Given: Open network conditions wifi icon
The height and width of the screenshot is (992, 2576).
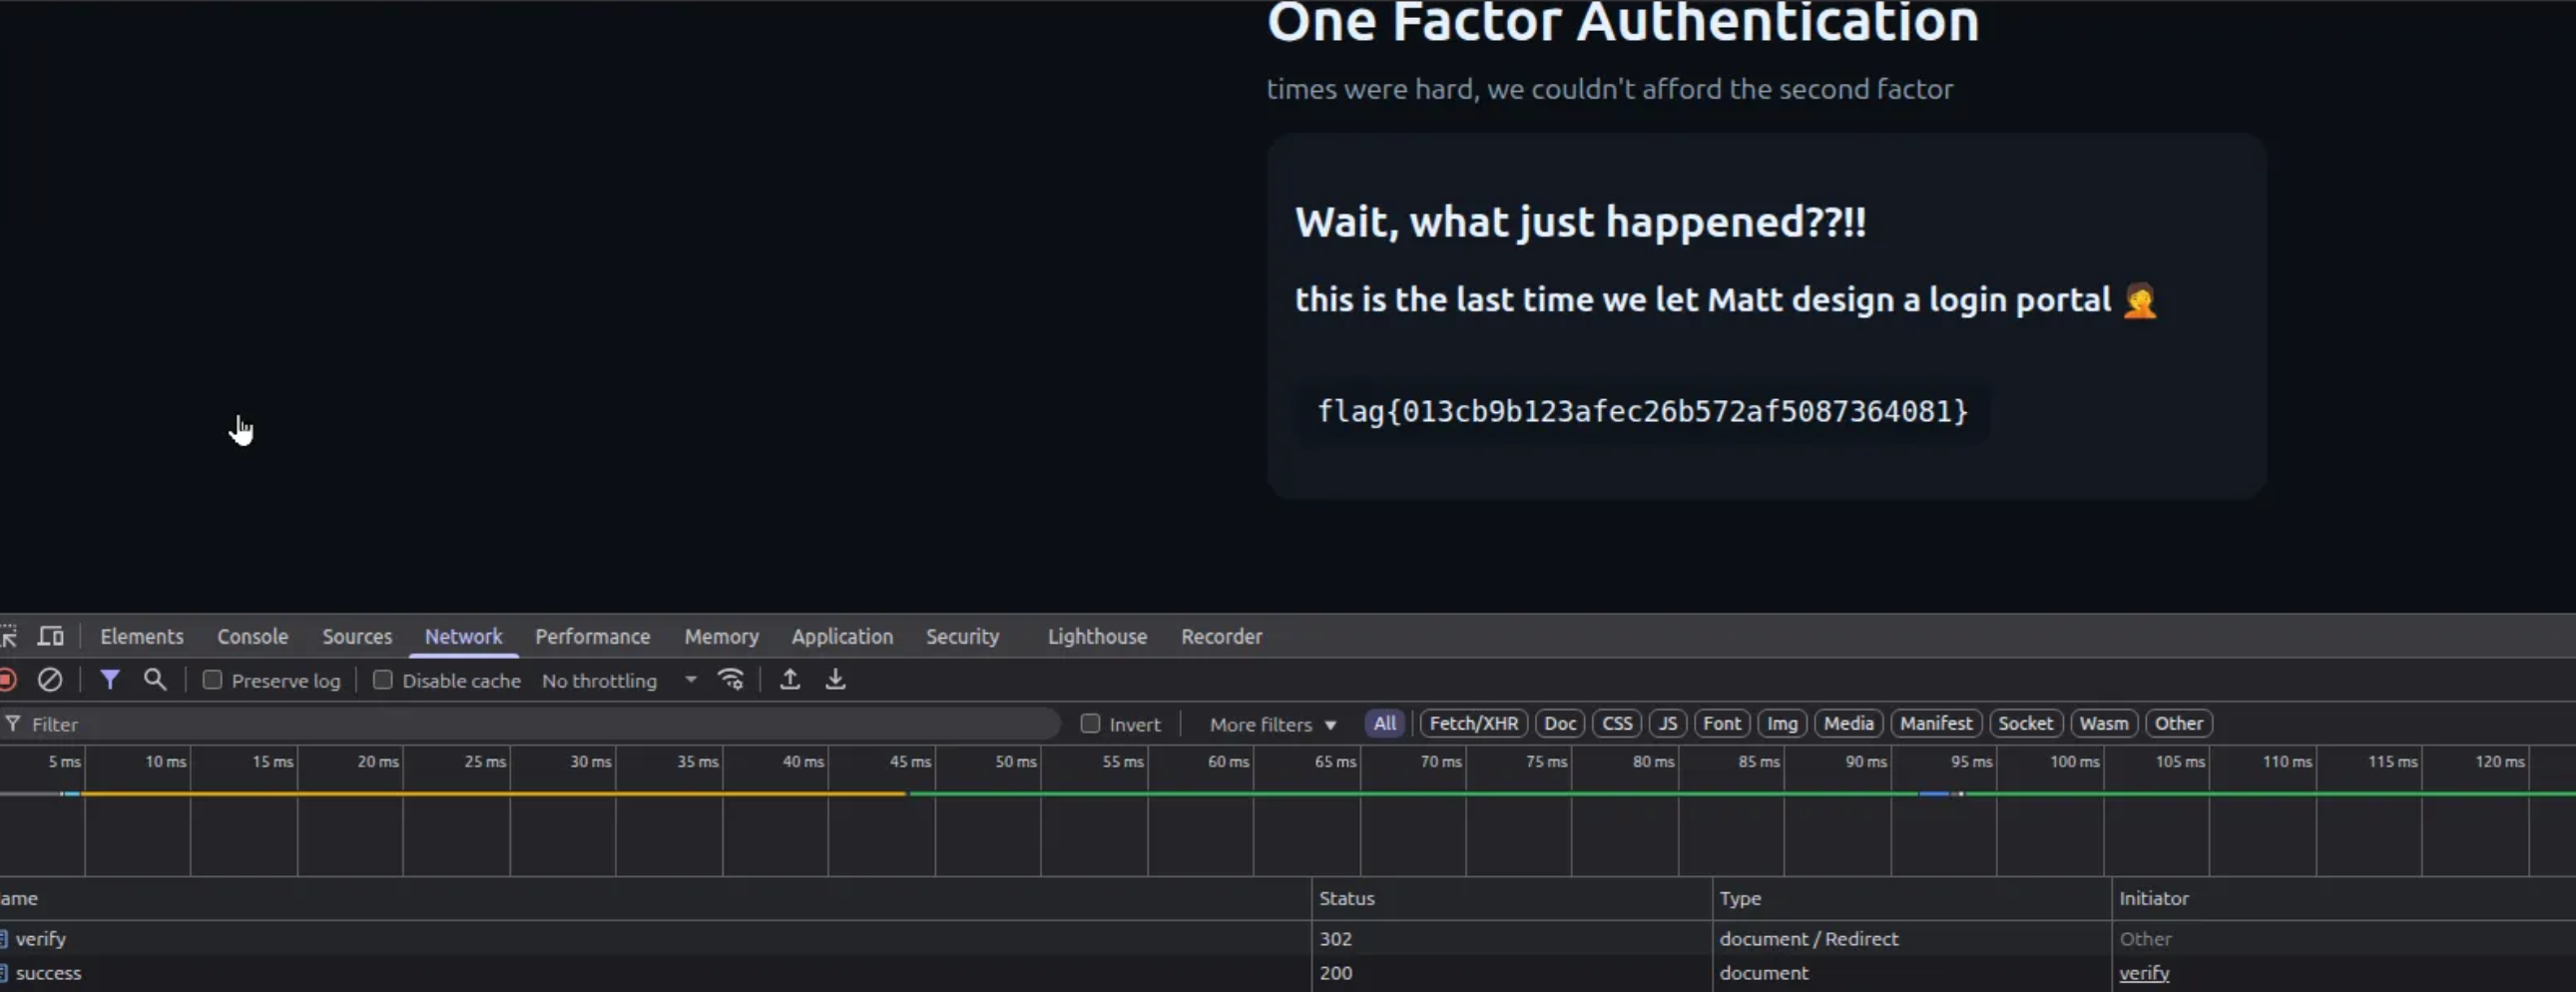Looking at the screenshot, I should [x=731, y=680].
